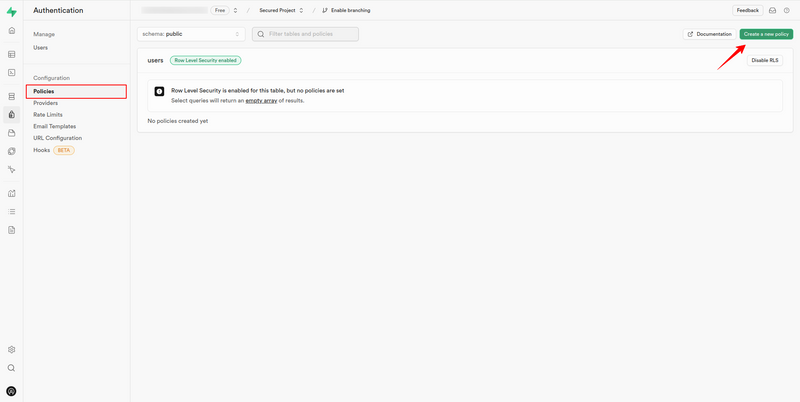800x402 pixels.
Task: Open the notifications inbox icon
Action: pyautogui.click(x=772, y=10)
